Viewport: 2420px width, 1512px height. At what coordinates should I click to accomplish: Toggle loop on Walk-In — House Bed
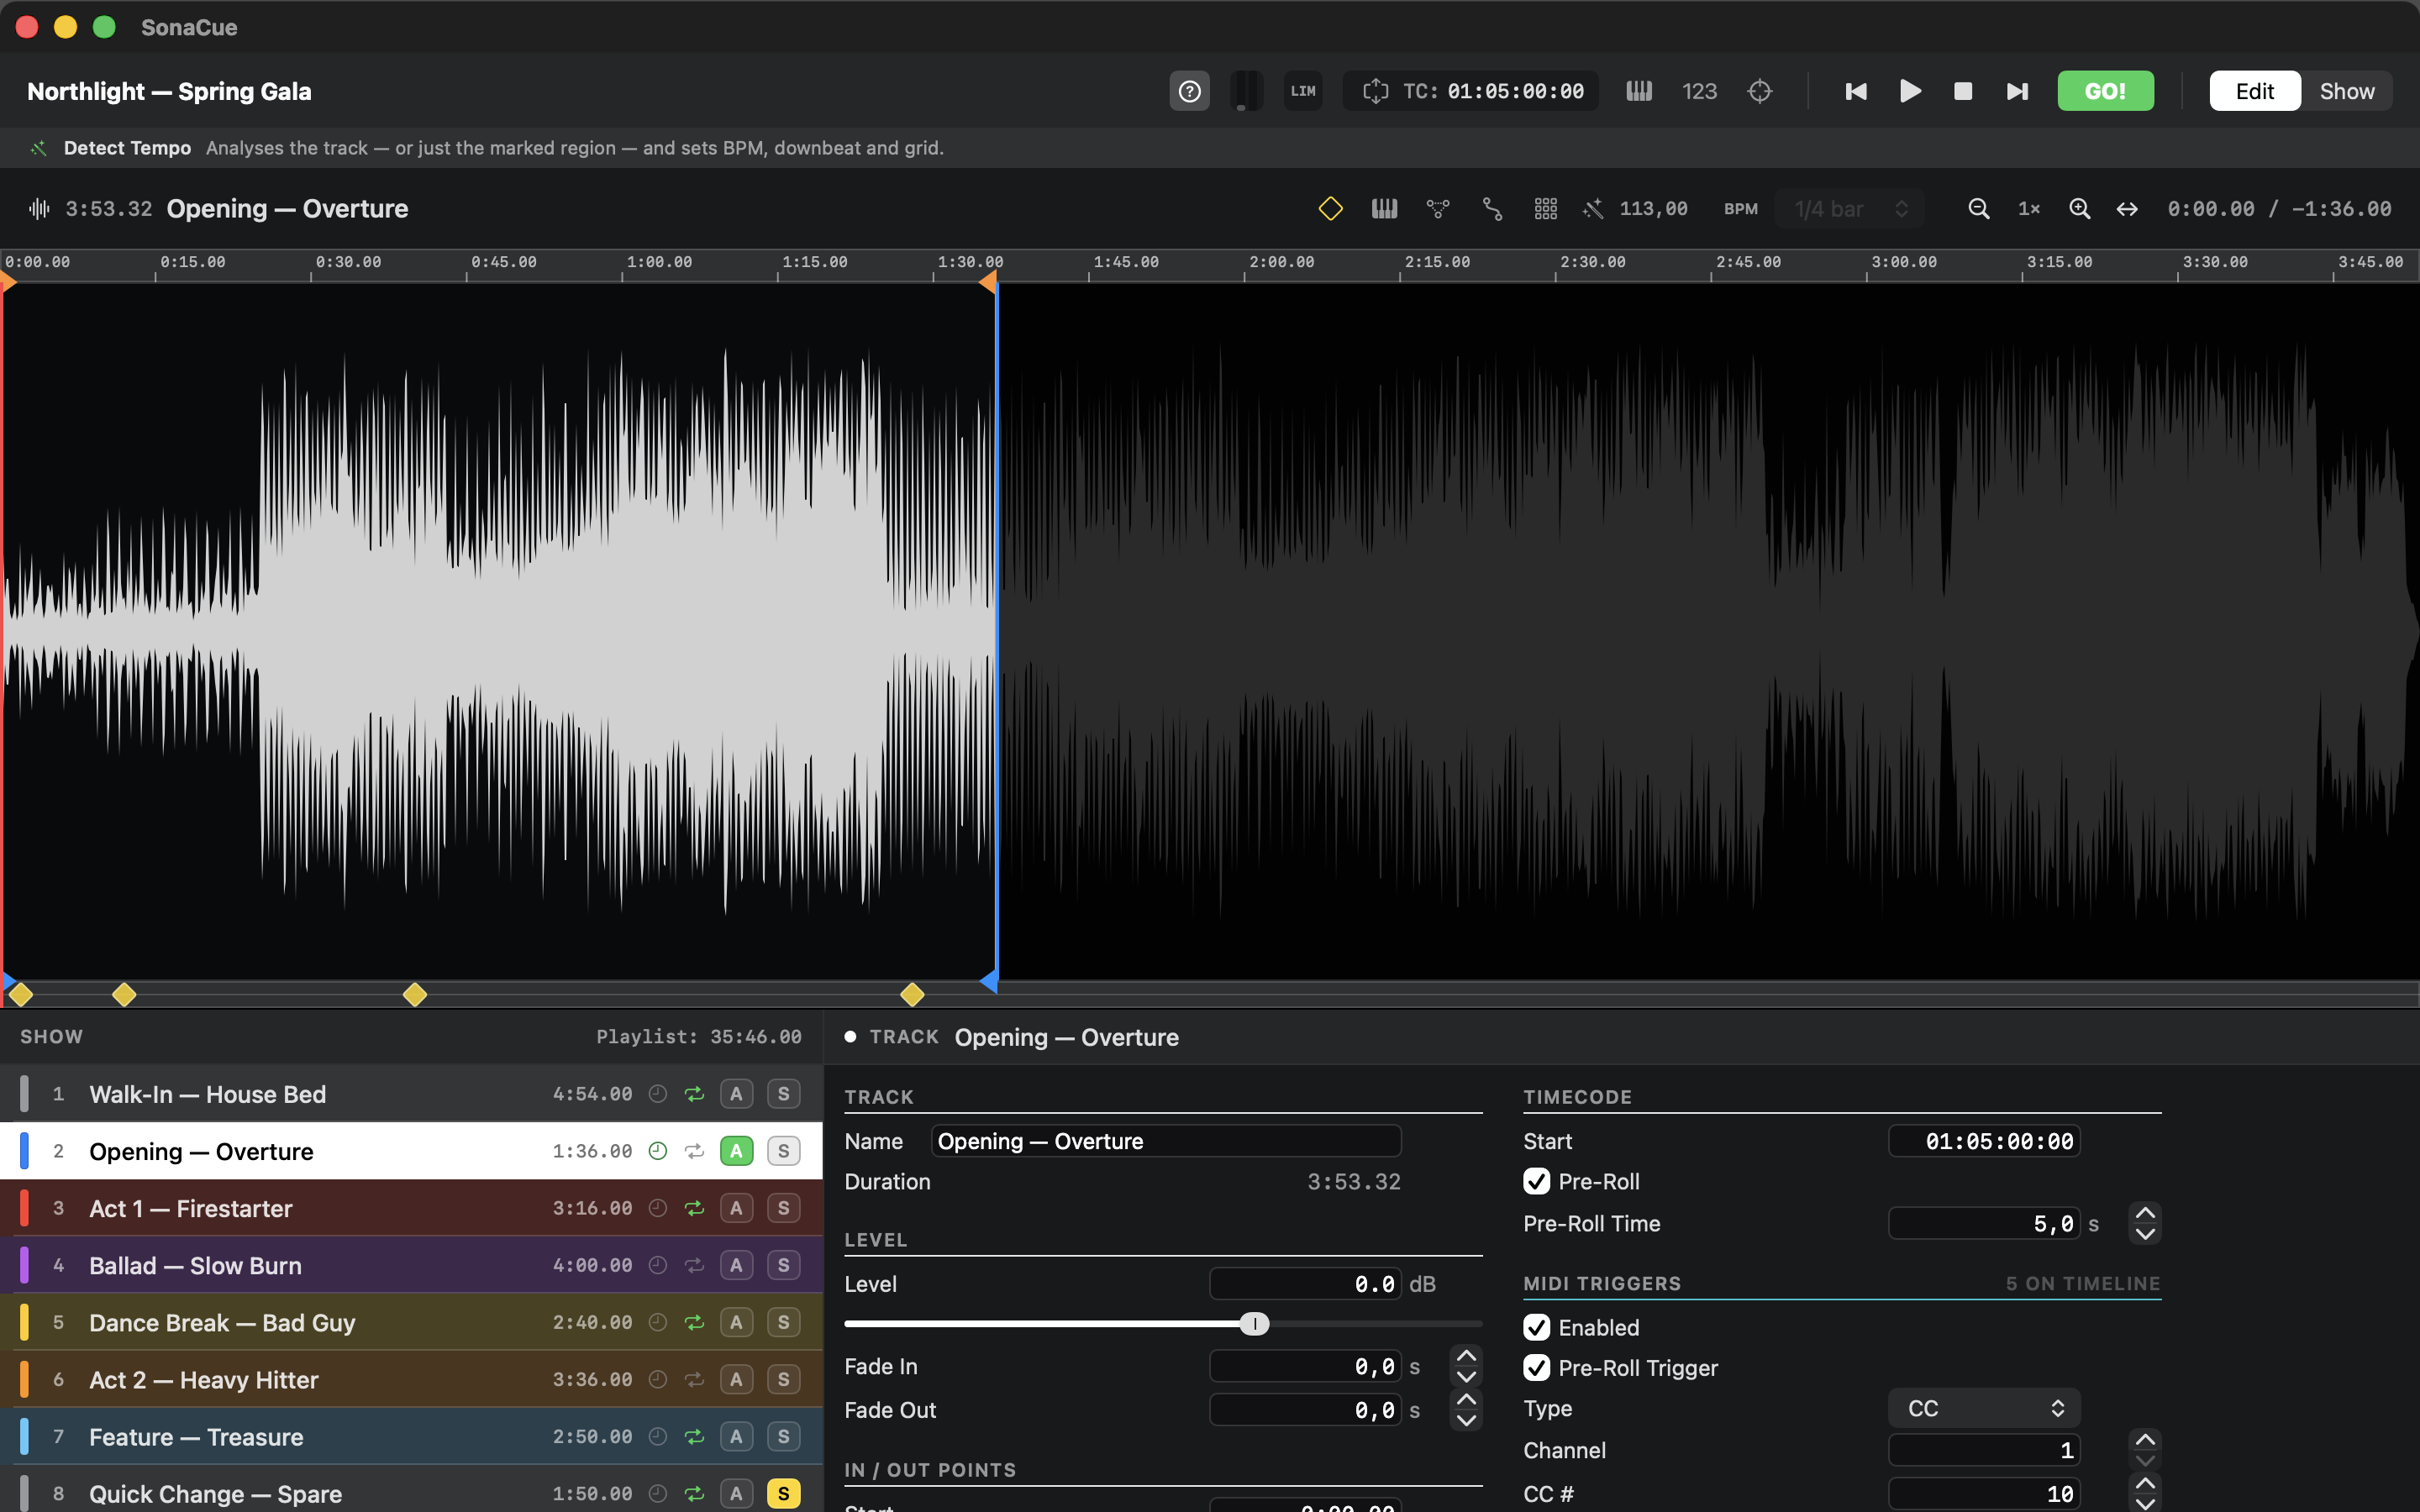pos(694,1093)
